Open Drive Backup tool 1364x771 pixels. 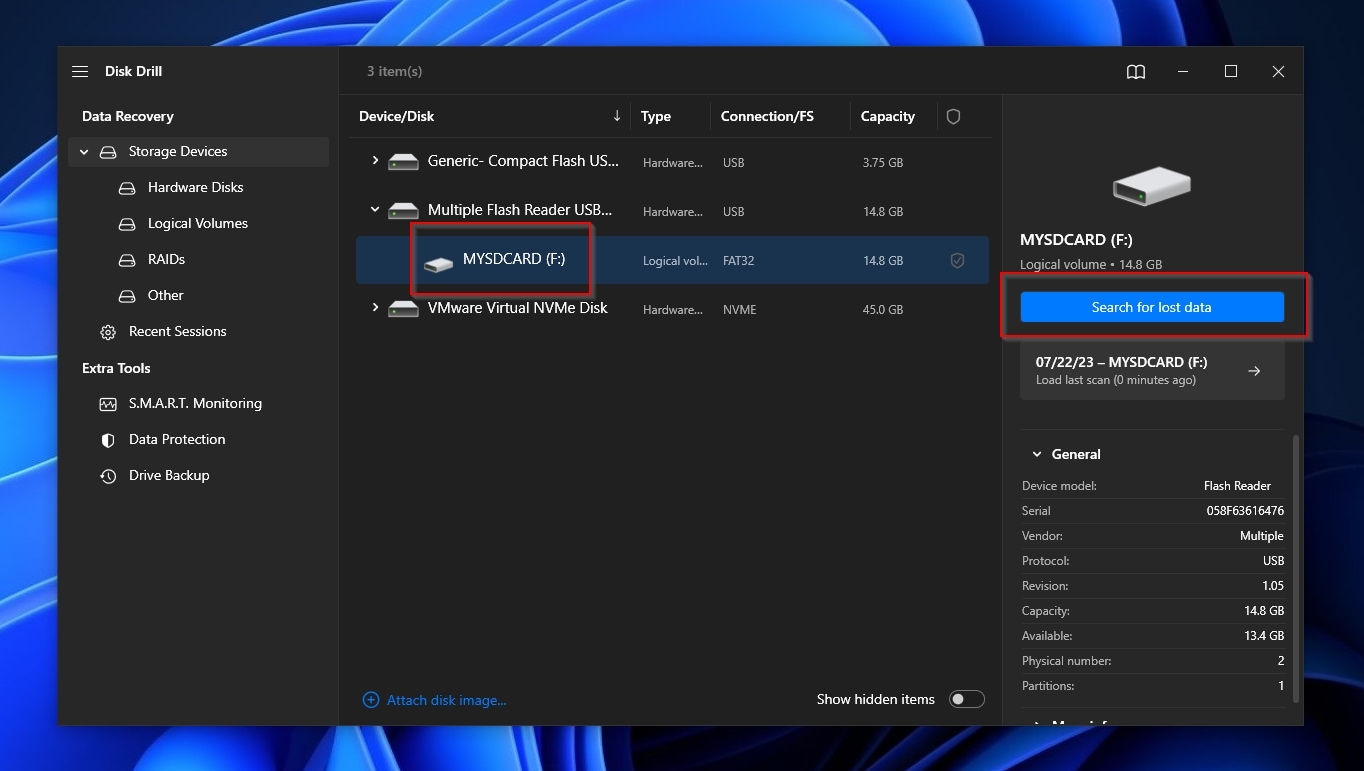click(169, 476)
